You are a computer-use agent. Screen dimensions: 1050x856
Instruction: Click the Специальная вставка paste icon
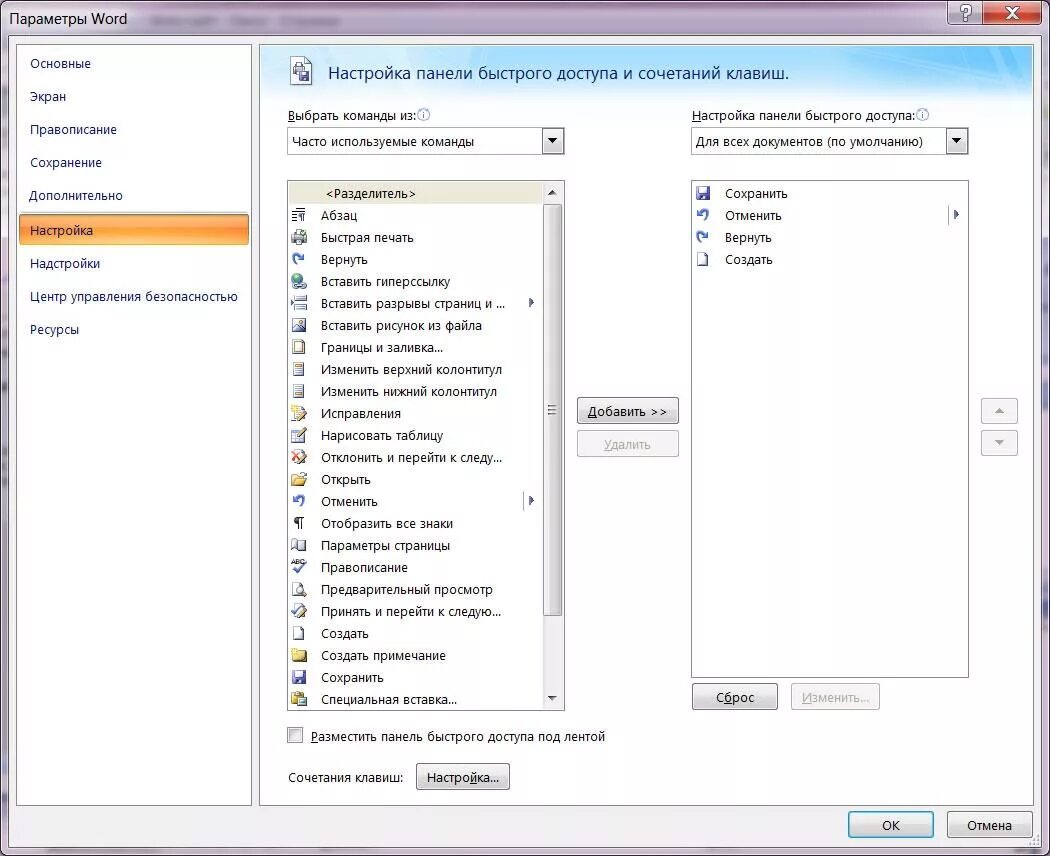point(299,699)
